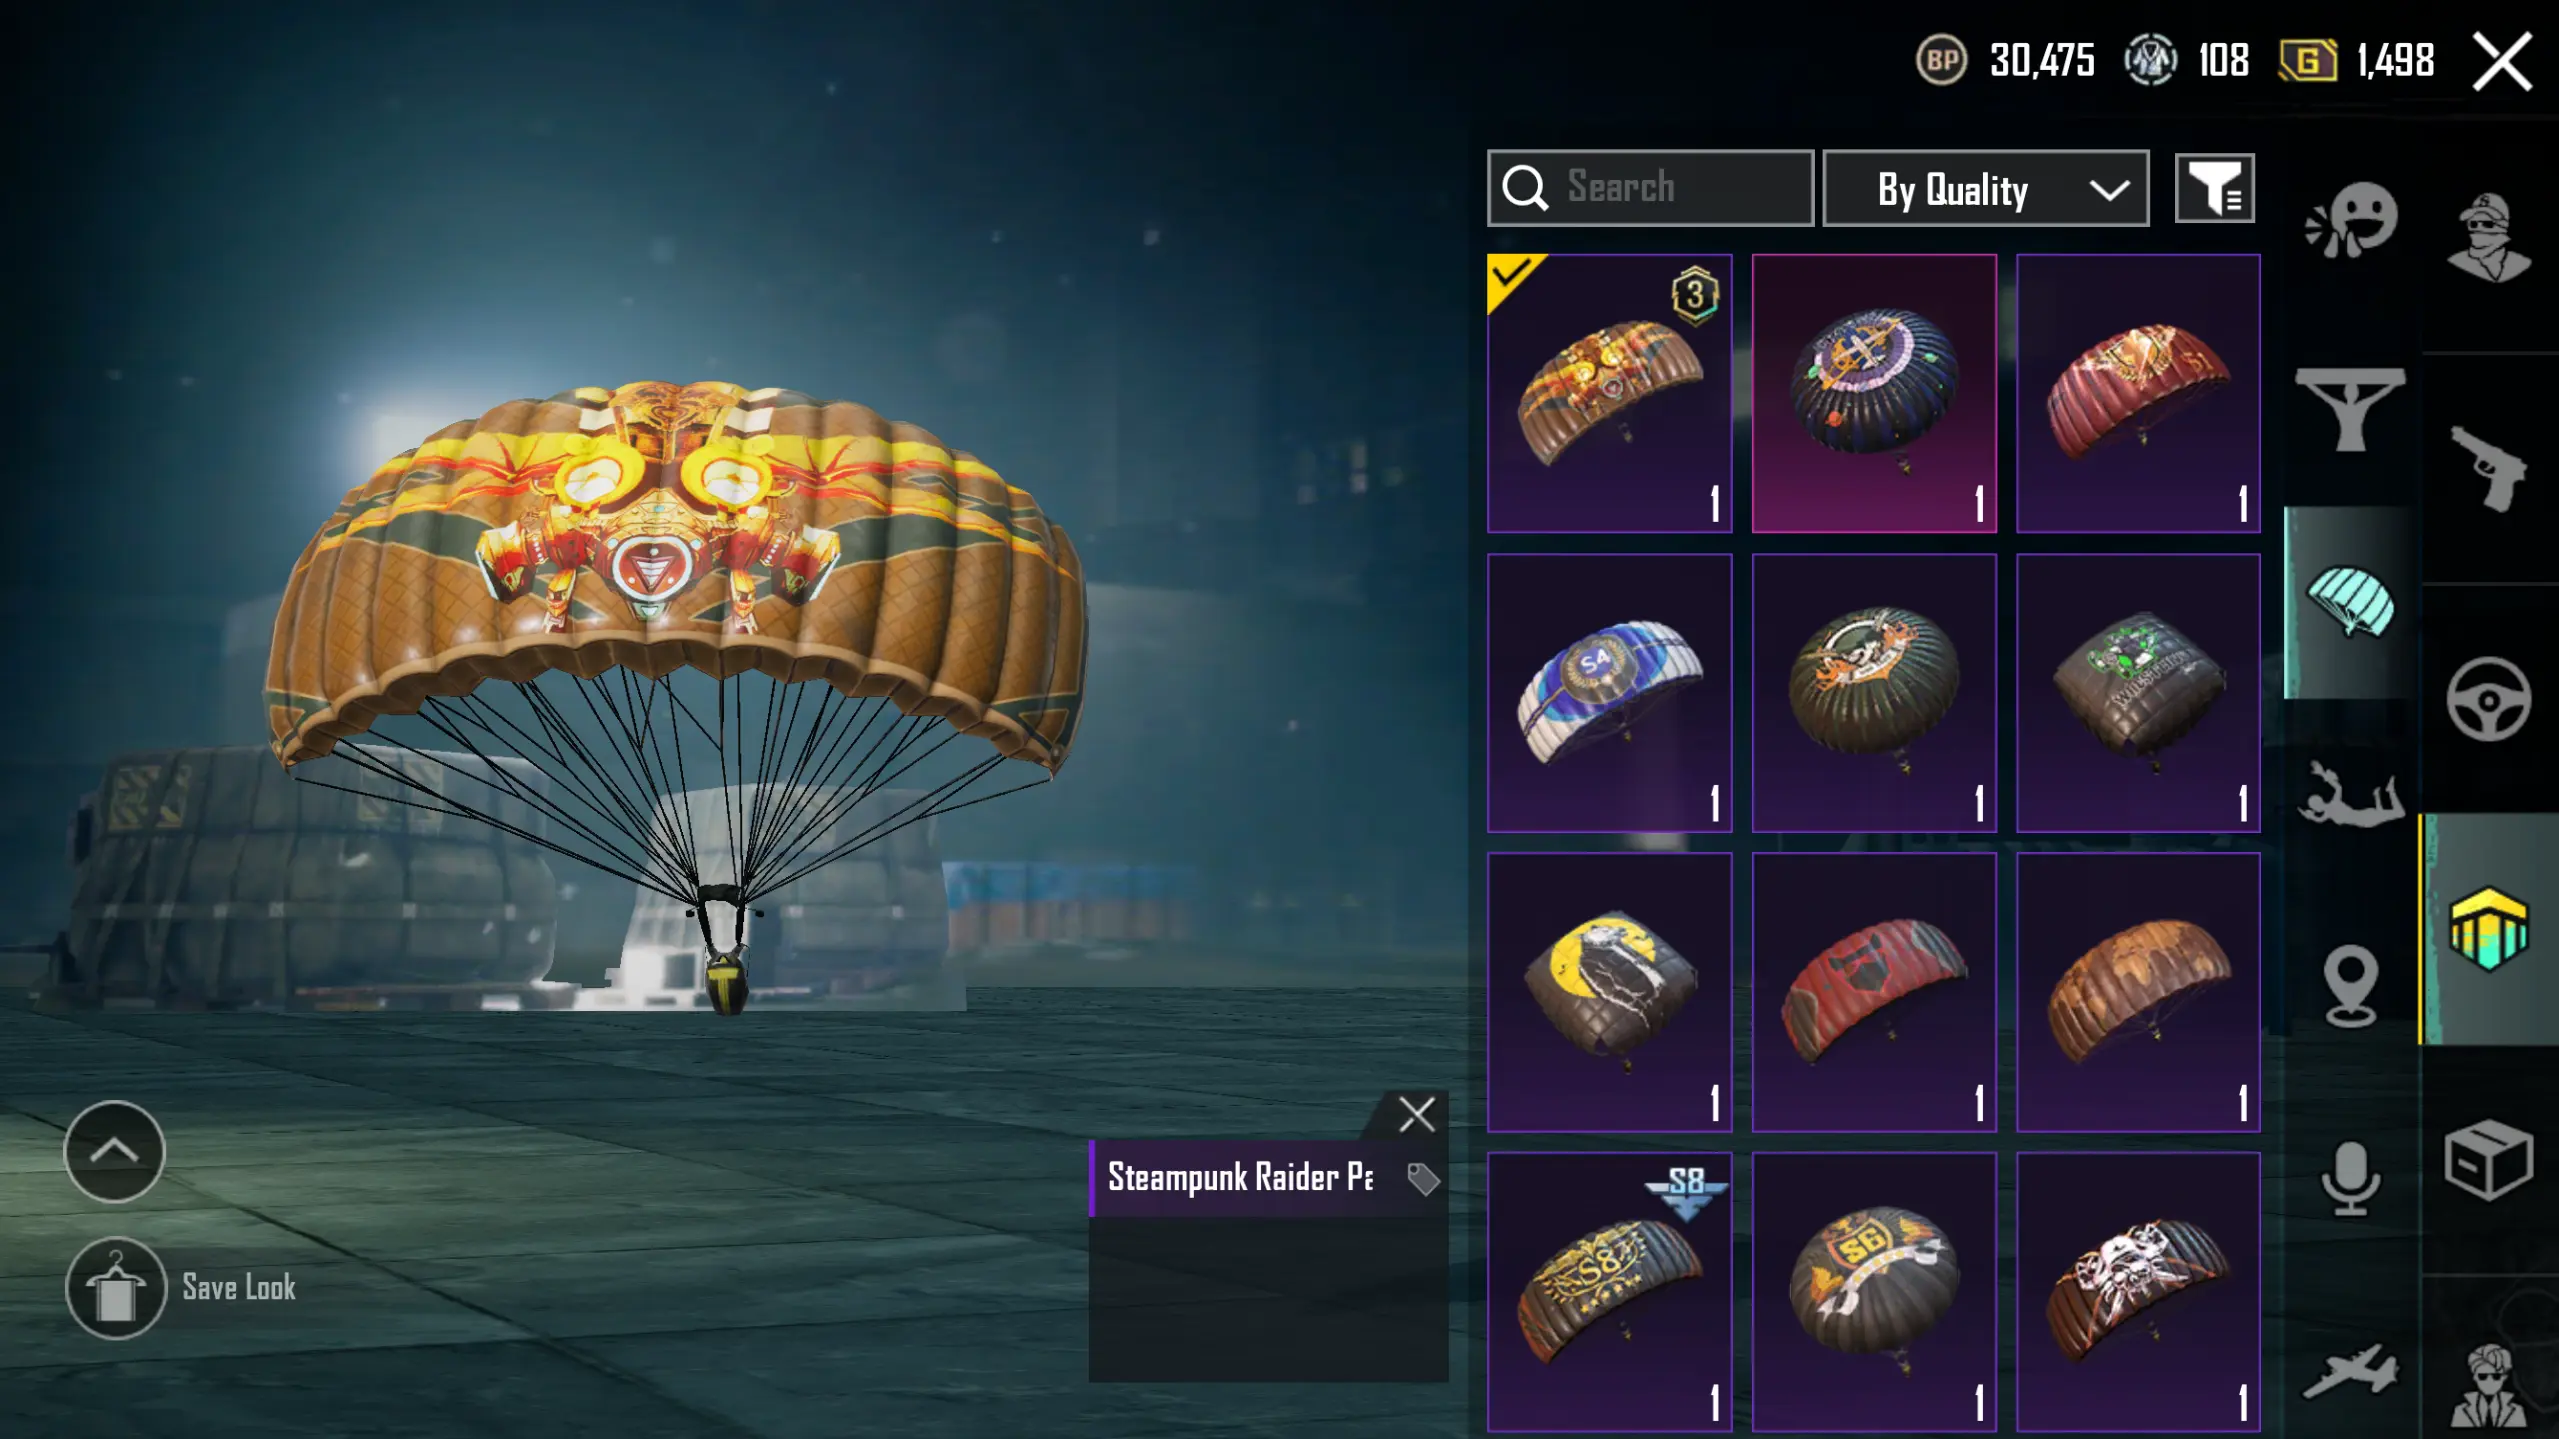Open the emote category icon
The image size is (2559, 1439).
2351,220
